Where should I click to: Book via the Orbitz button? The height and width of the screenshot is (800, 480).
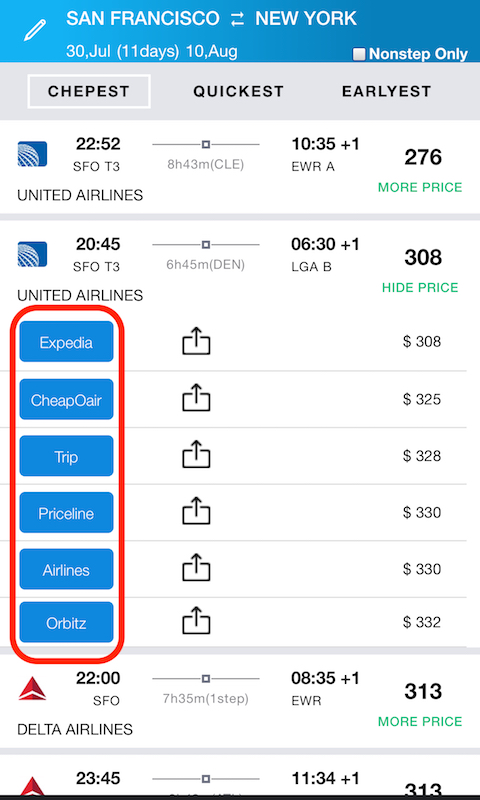(x=66, y=622)
